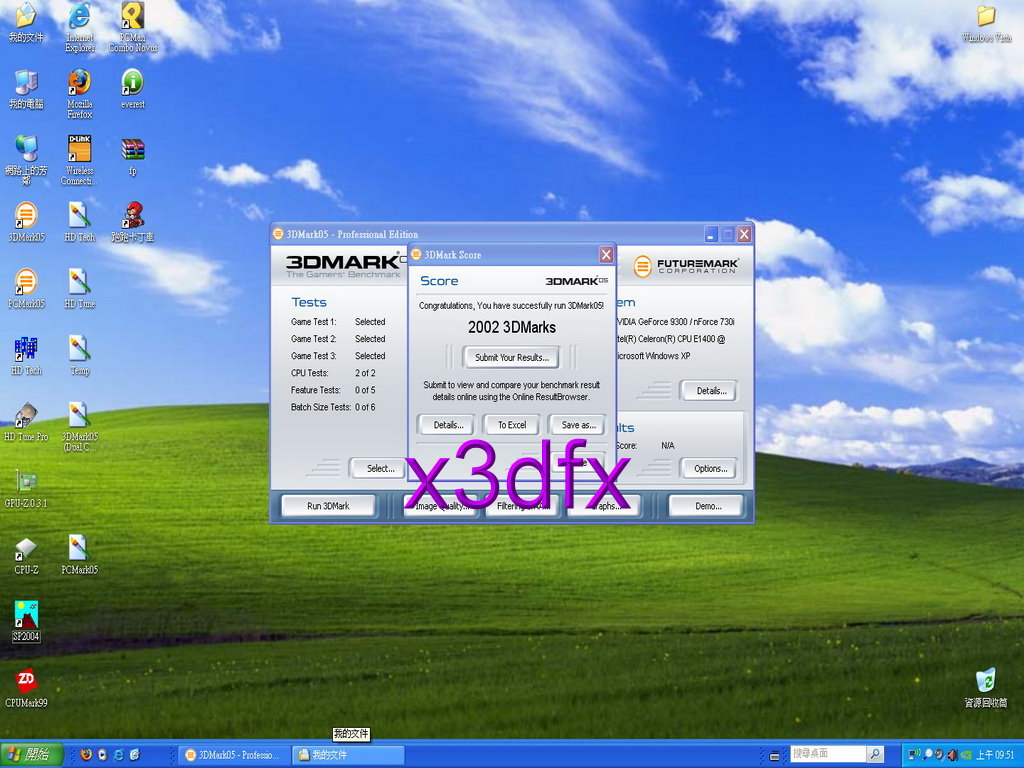This screenshot has width=1024, height=768.
Task: Close the 3DMark Score dialog
Action: tap(606, 255)
